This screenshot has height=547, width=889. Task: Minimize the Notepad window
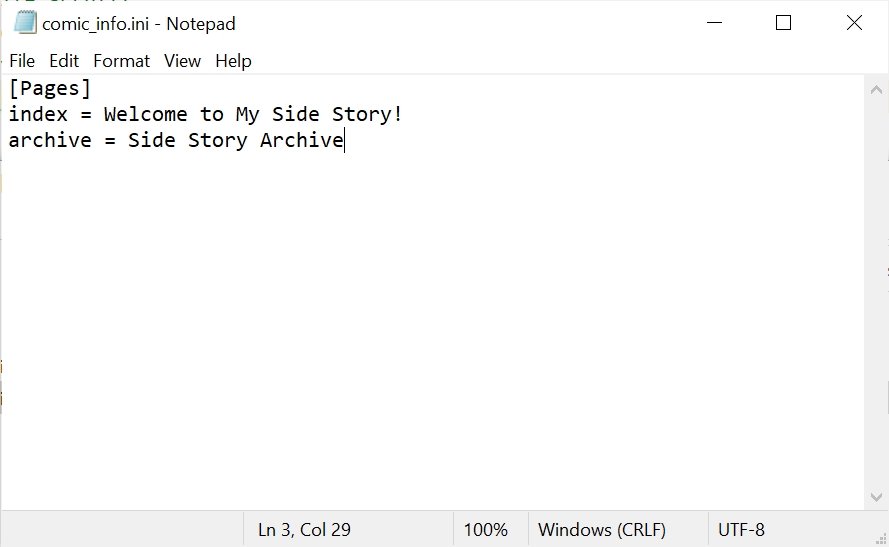714,23
